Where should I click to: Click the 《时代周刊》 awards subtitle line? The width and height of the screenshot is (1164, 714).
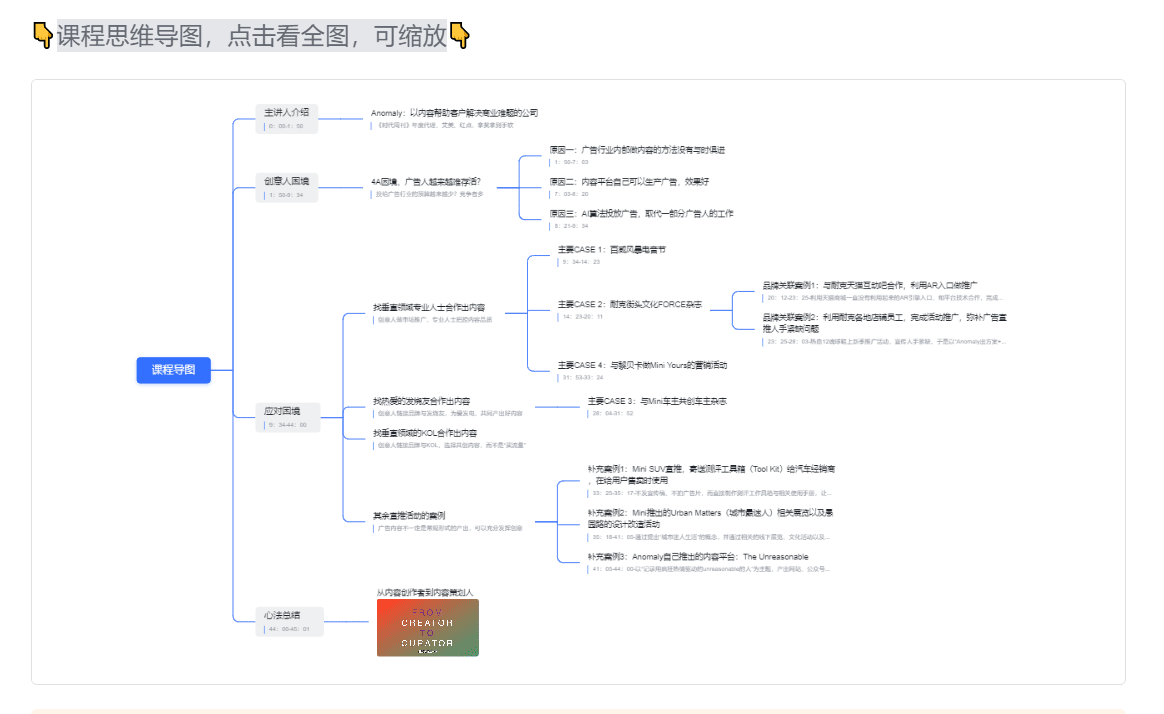pyautogui.click(x=445, y=125)
